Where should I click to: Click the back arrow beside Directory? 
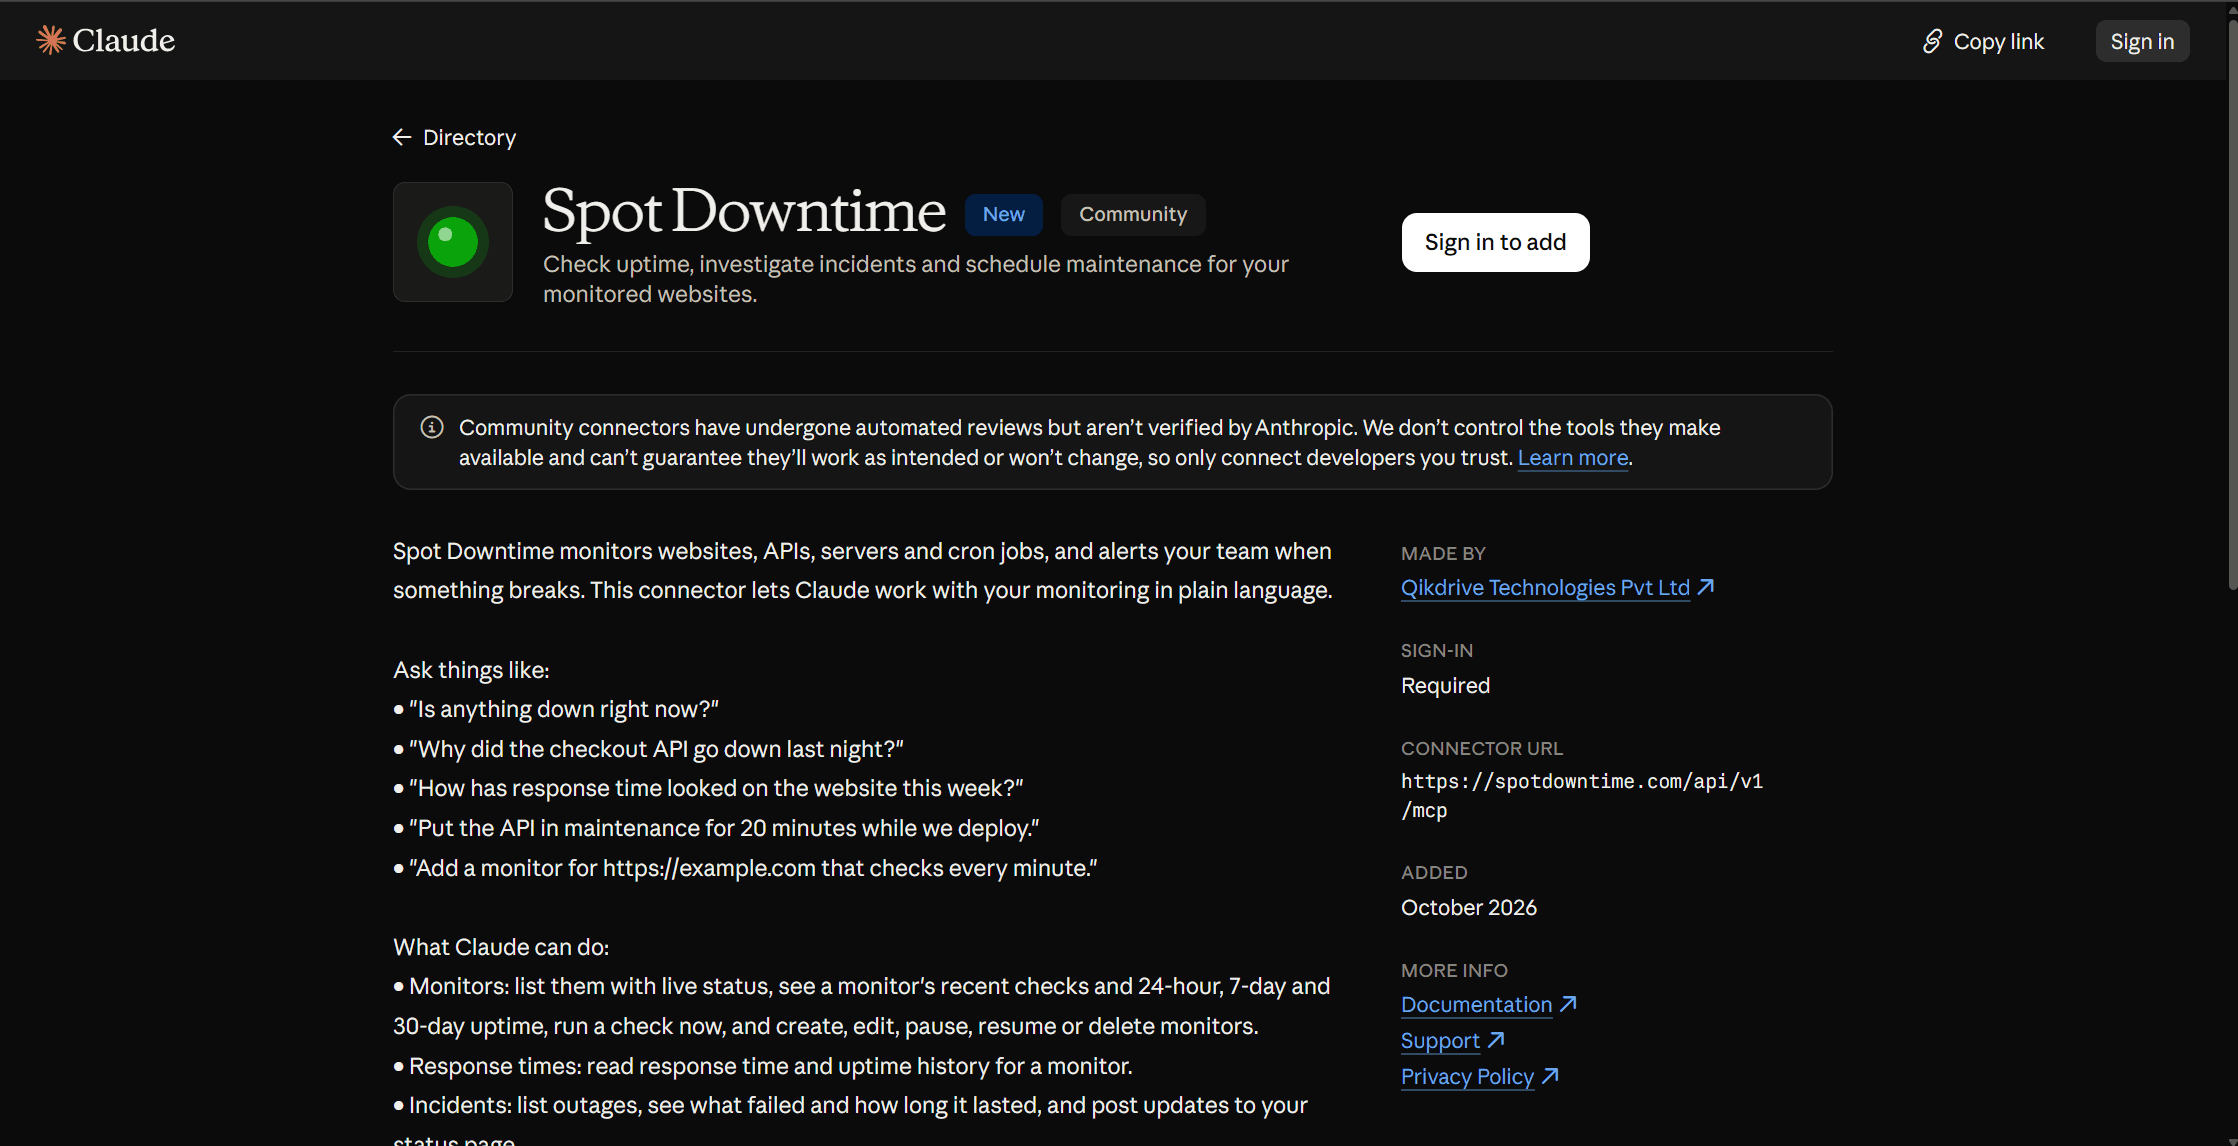(402, 137)
